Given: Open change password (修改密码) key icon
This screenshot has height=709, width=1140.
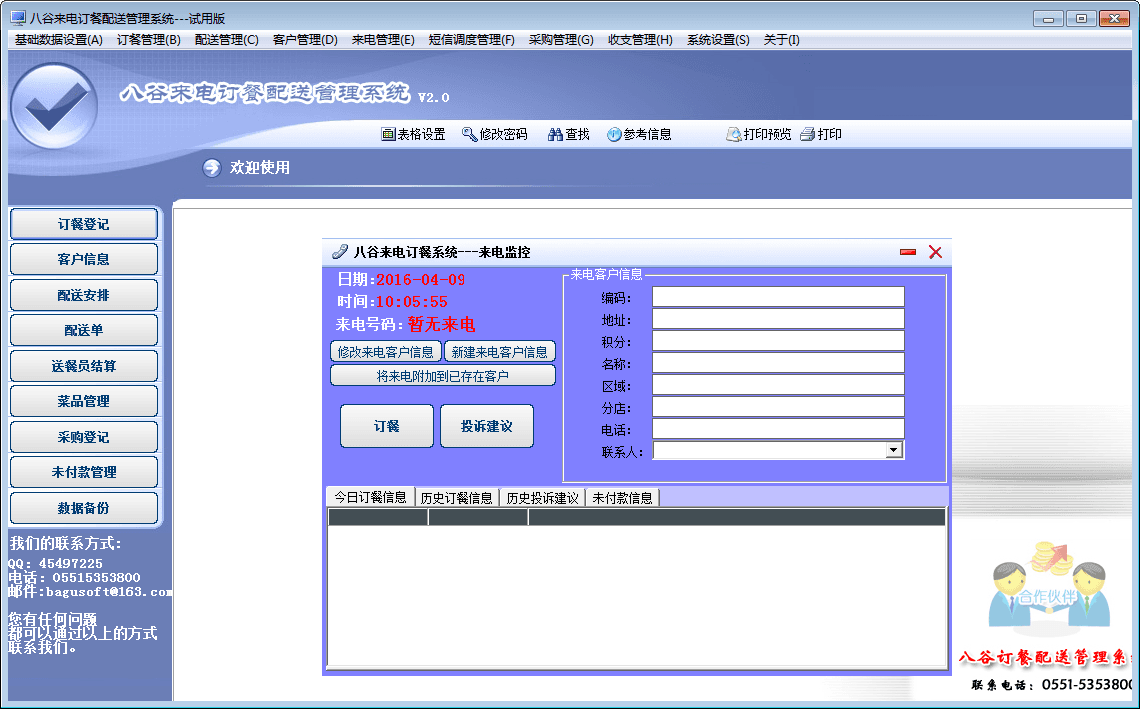Looking at the screenshot, I should (469, 134).
